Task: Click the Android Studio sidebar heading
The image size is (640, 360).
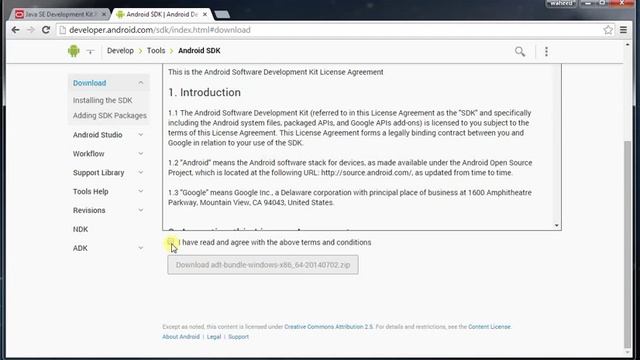Action: point(98,135)
